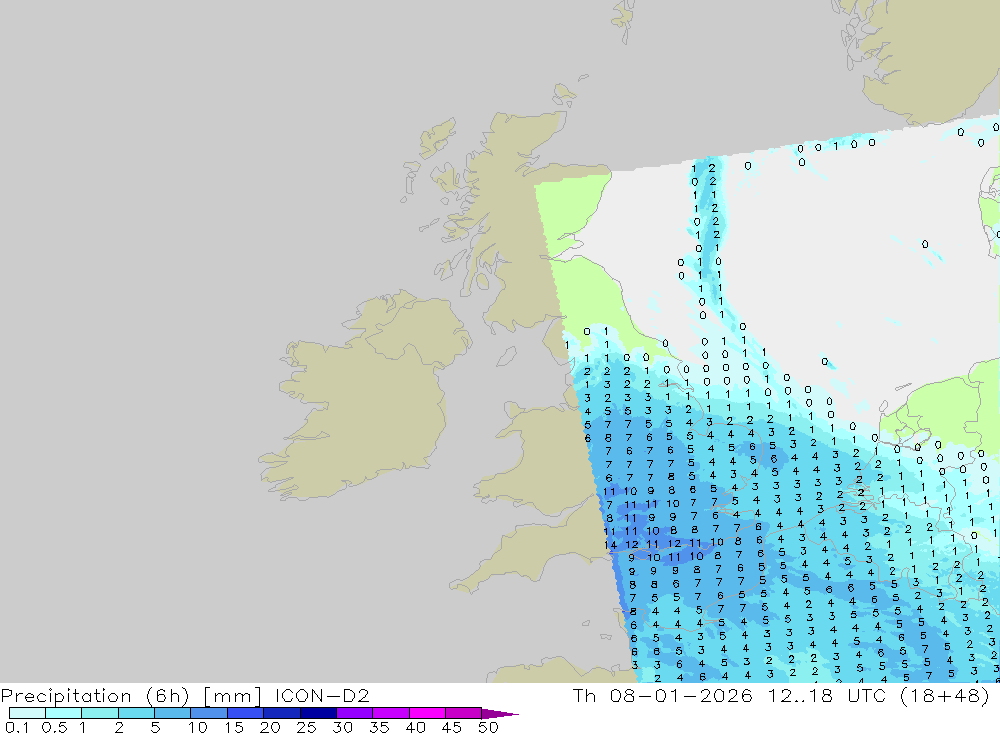Select the 30–35 mm violet legend swatch
The image size is (1000, 733).
pos(355,713)
